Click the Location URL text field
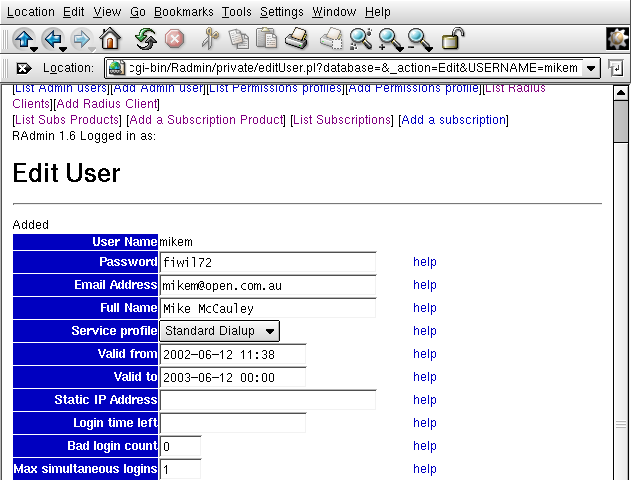Image resolution: width=631 pixels, height=480 pixels. click(x=354, y=68)
